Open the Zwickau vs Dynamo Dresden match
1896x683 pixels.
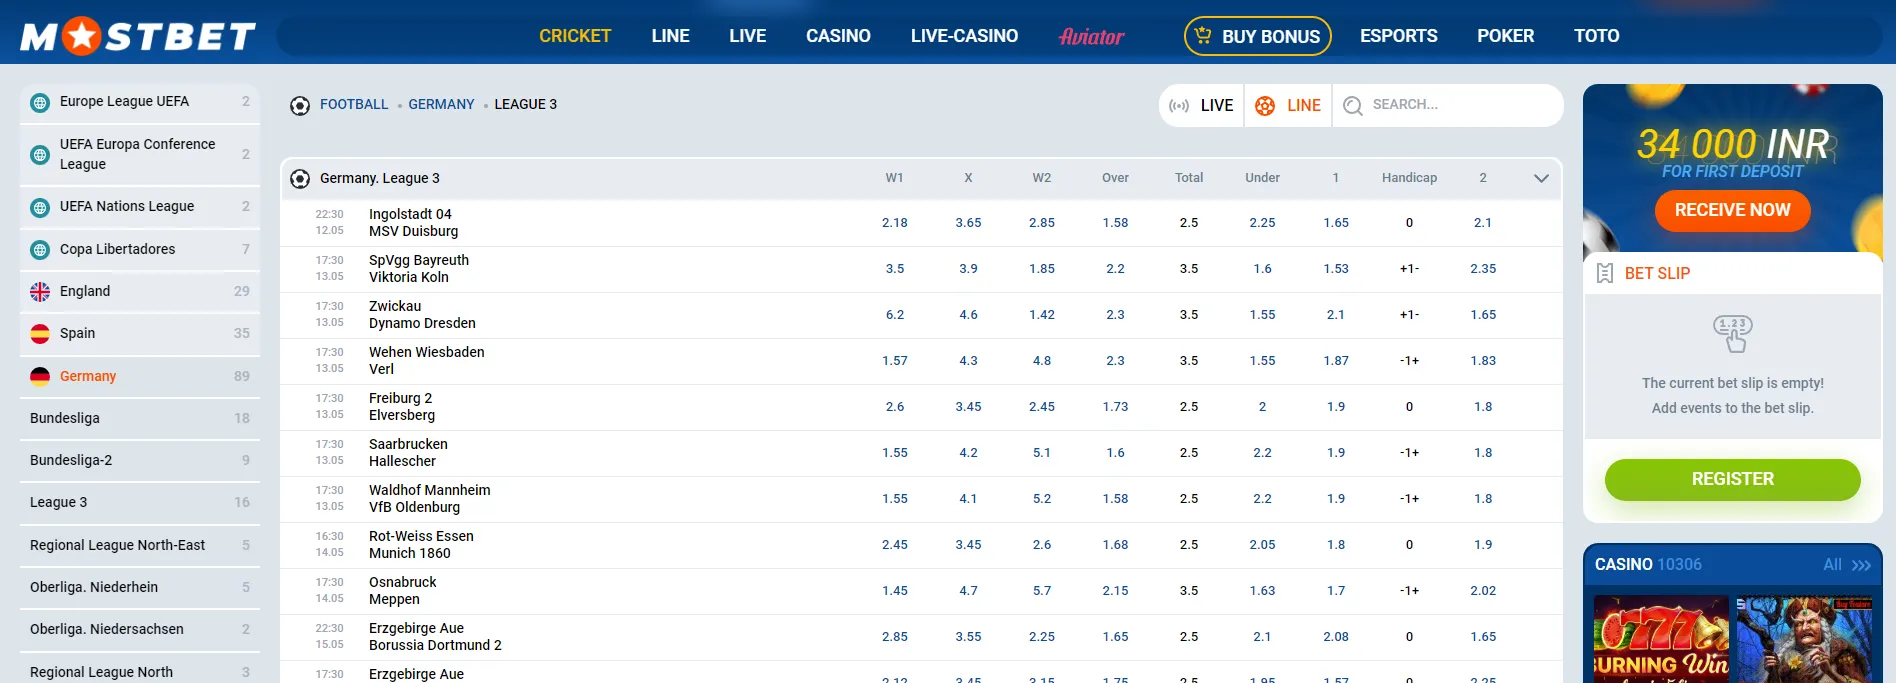coord(422,315)
